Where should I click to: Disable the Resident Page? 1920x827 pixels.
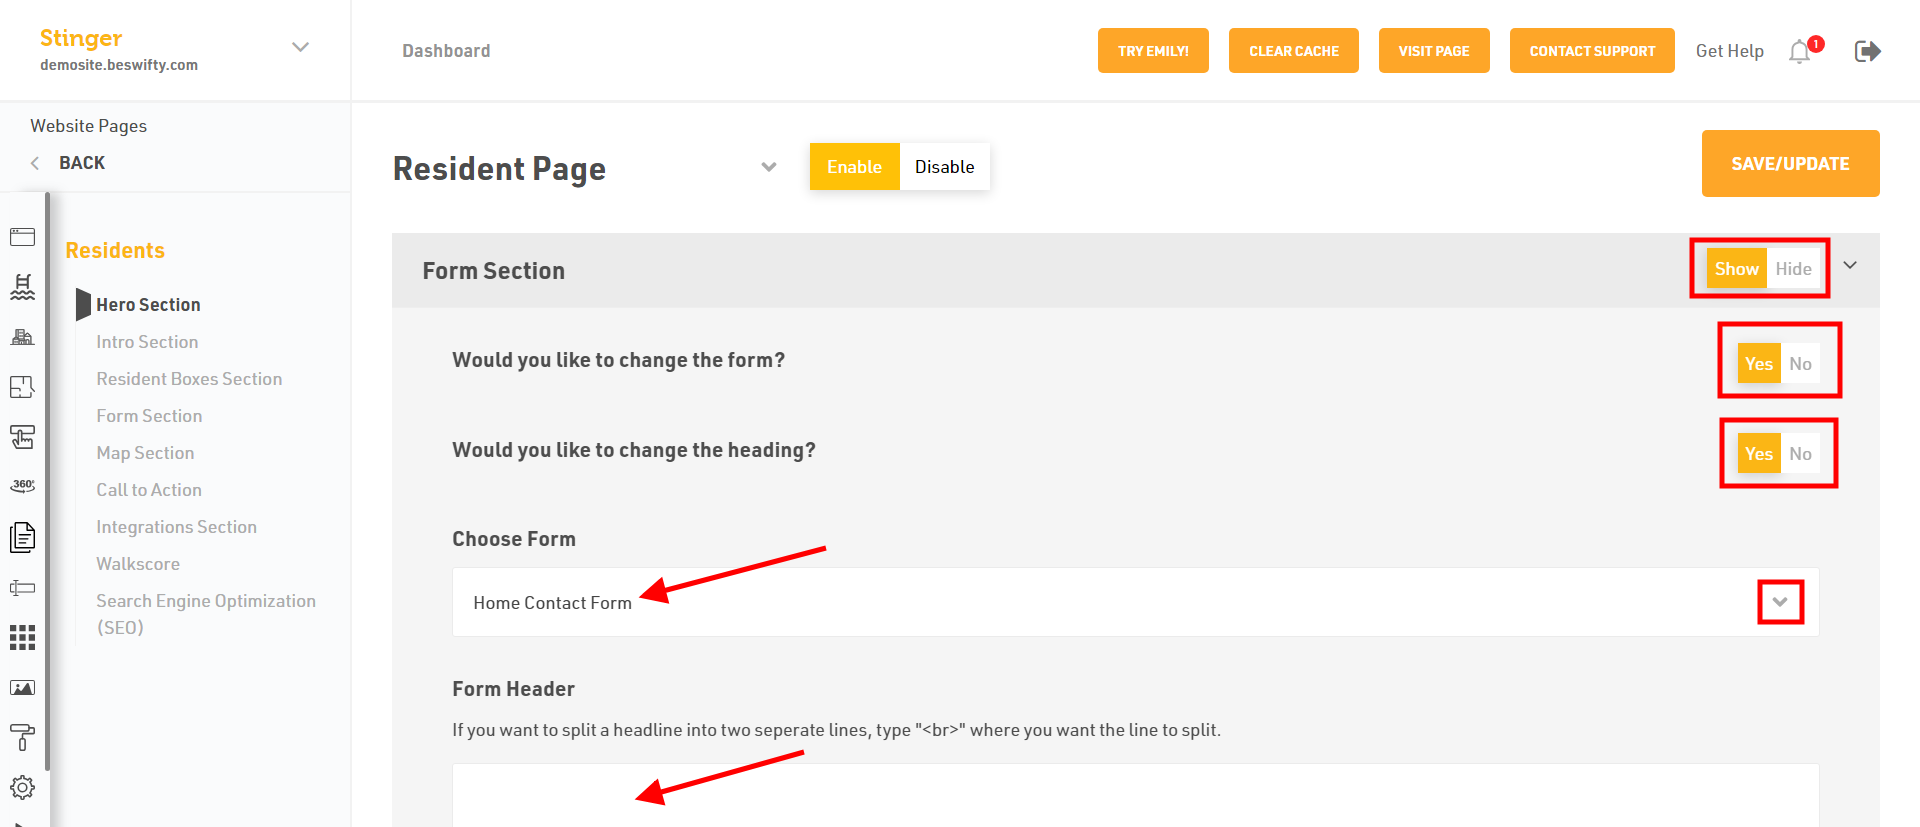coord(944,167)
